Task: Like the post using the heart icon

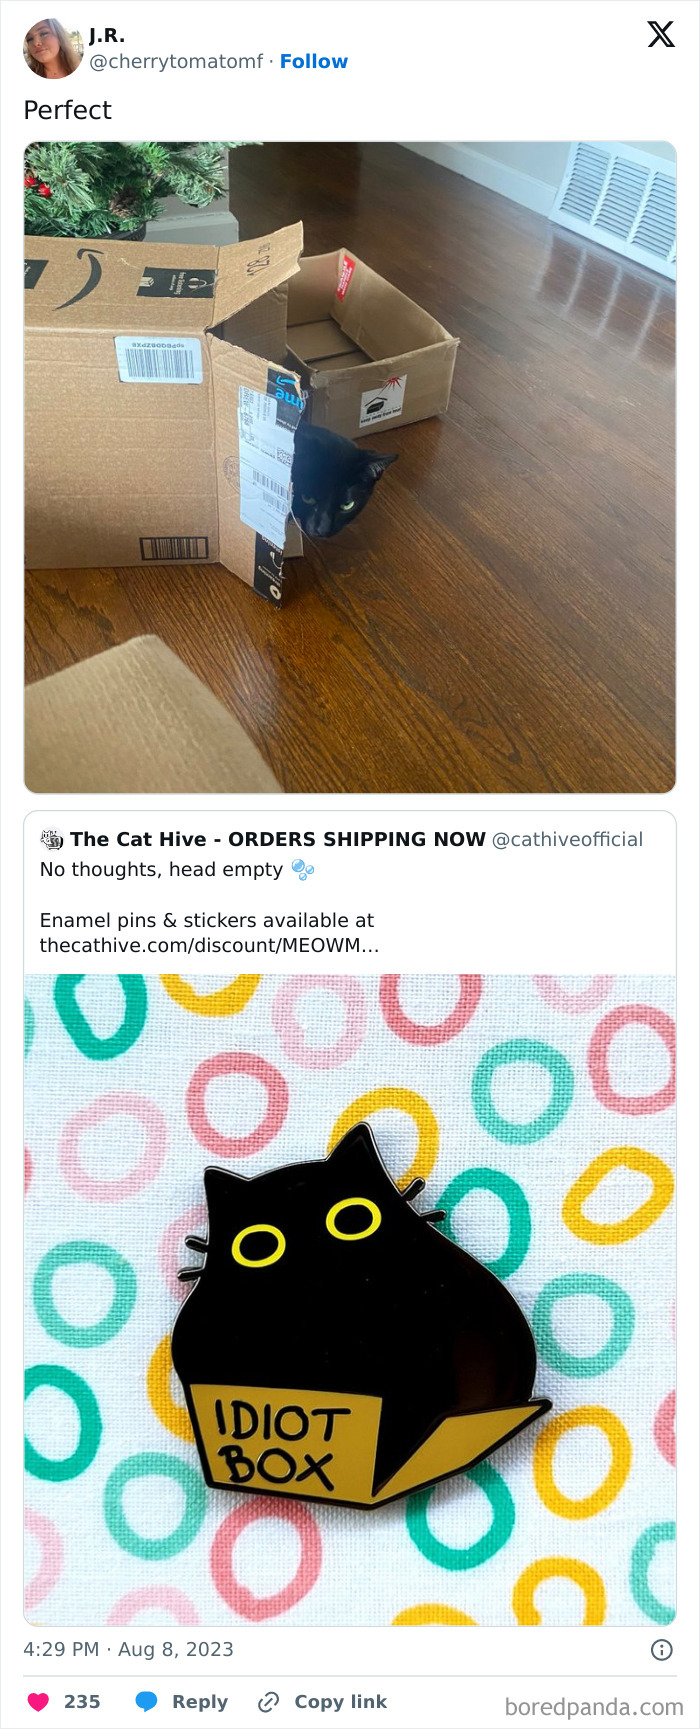Action: pos(39,1701)
